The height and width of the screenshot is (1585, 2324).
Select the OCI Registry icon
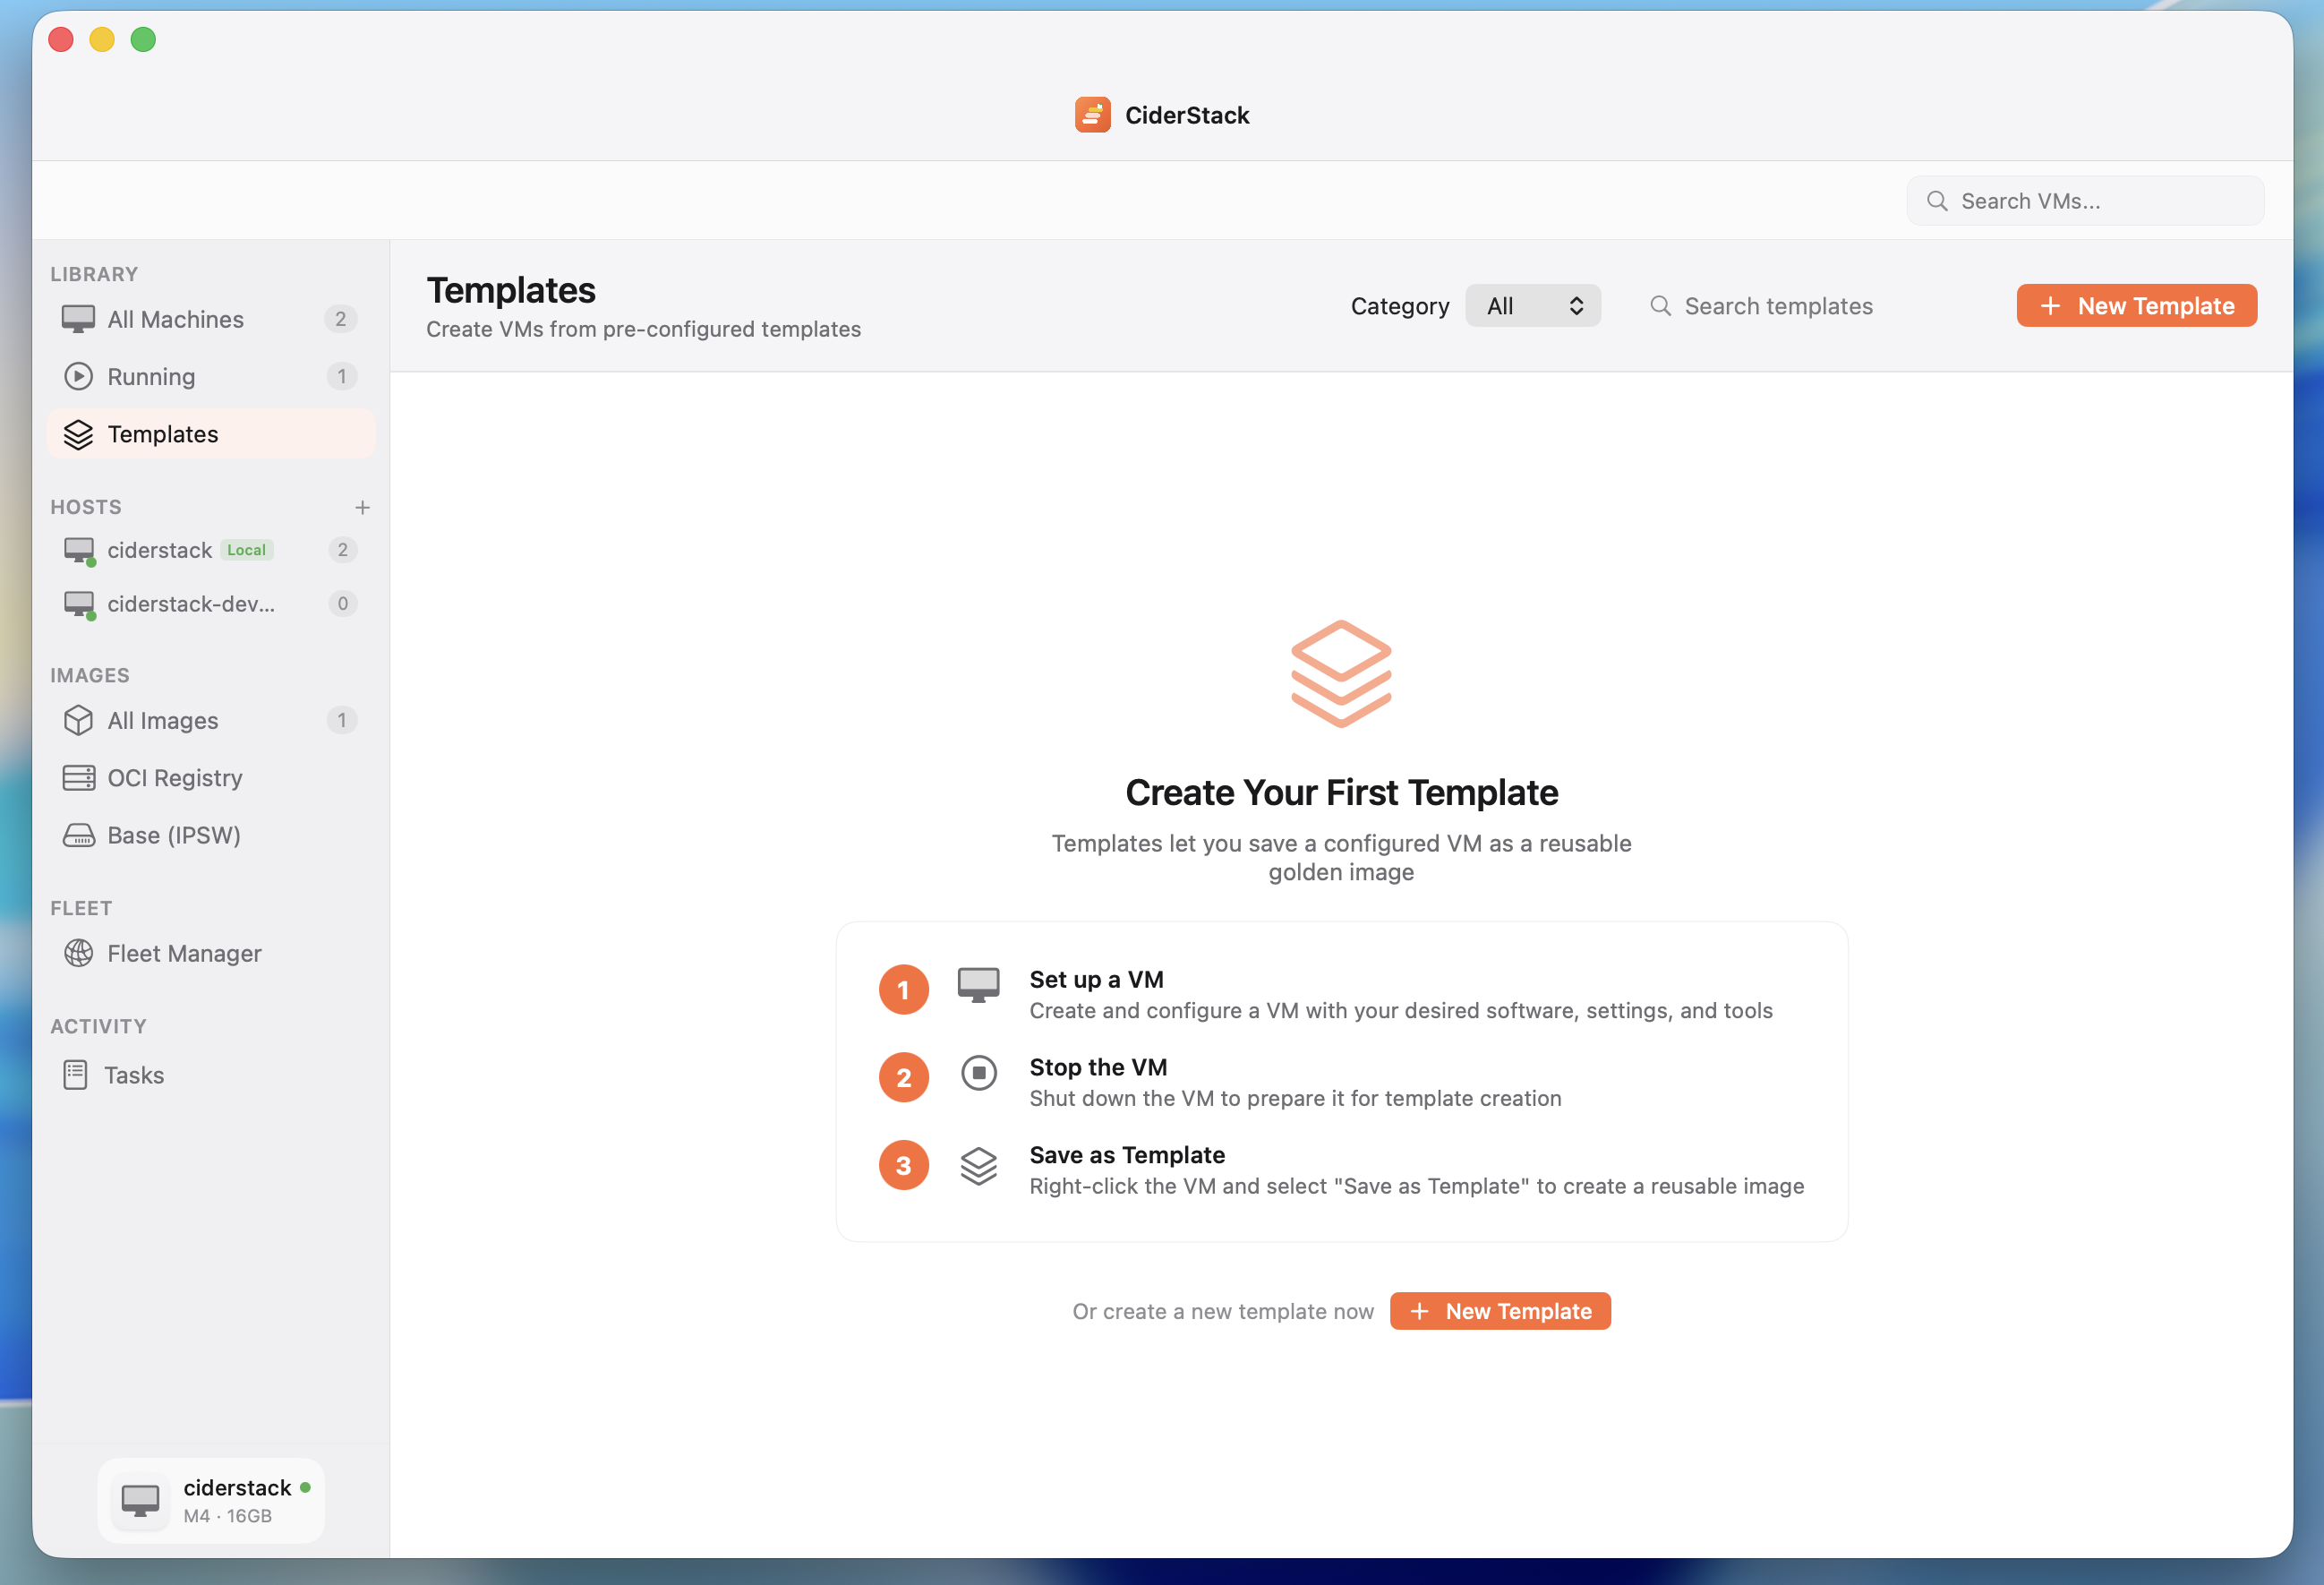(x=78, y=777)
